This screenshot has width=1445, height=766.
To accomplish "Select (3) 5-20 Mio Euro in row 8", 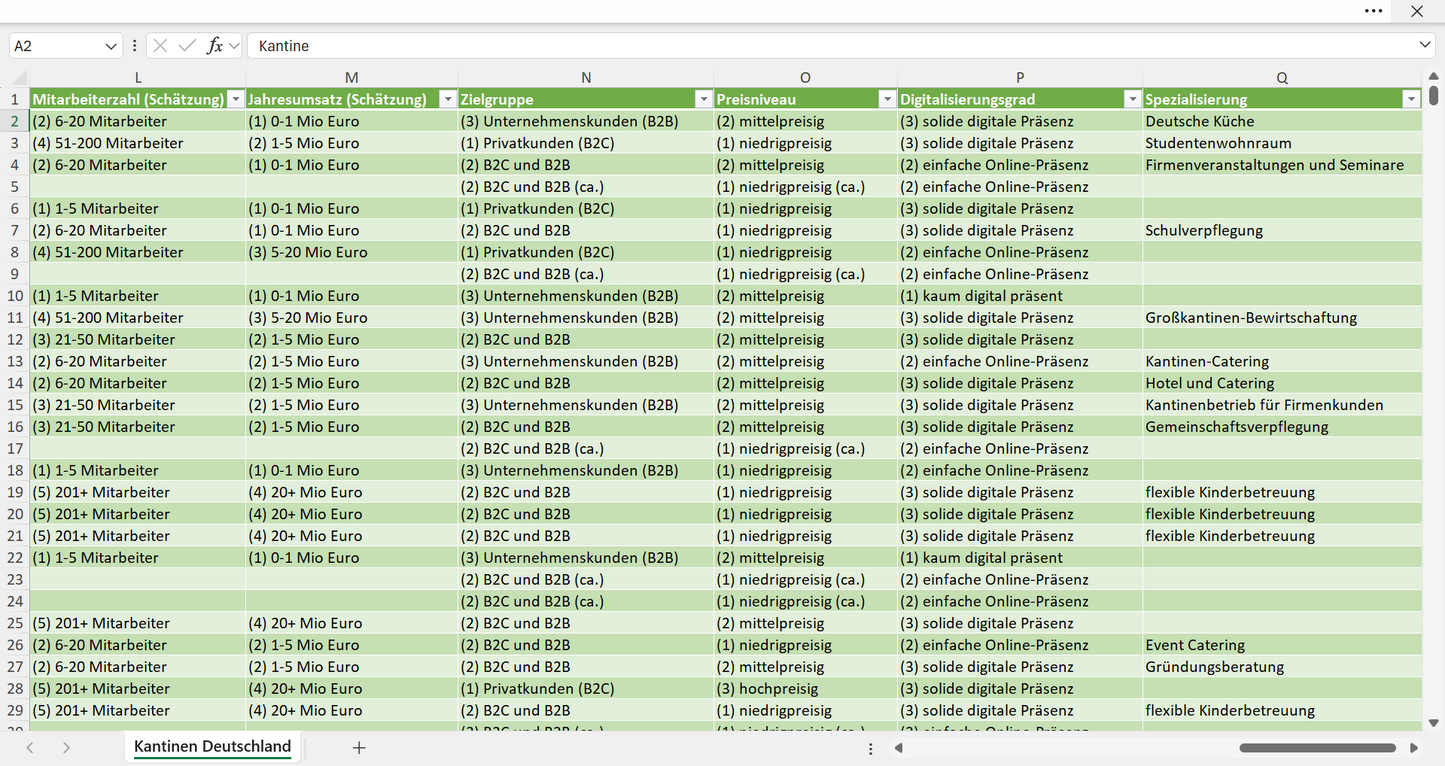I will (352, 252).
